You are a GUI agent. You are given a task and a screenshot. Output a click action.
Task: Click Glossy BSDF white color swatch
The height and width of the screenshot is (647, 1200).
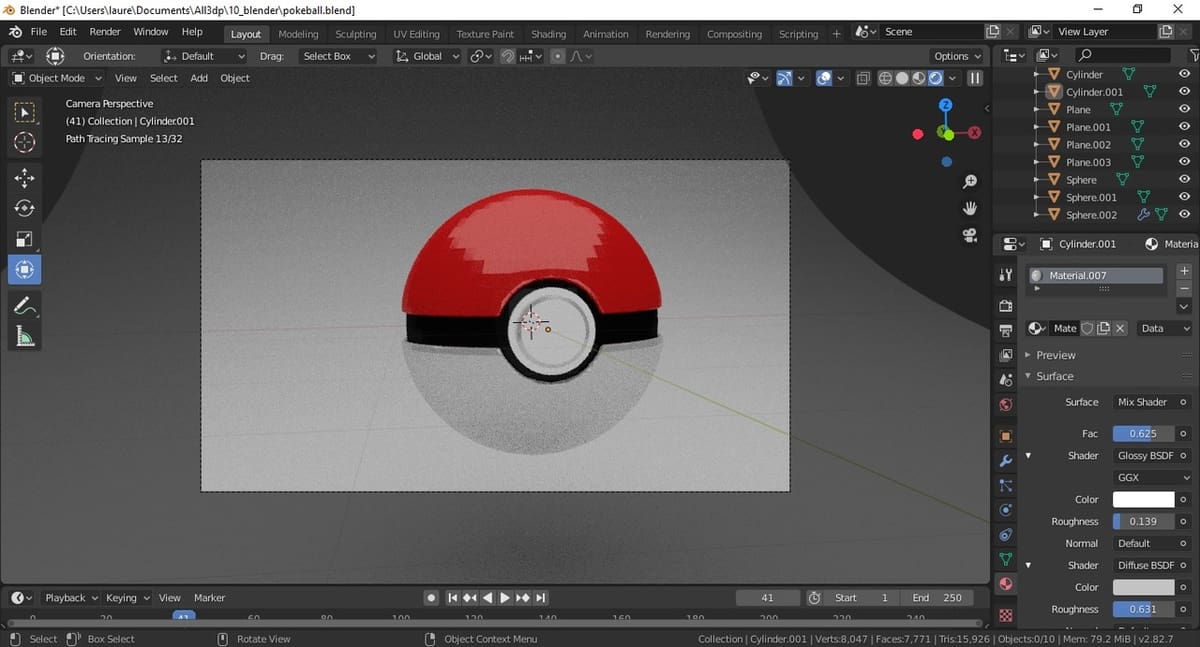pyautogui.click(x=1143, y=499)
